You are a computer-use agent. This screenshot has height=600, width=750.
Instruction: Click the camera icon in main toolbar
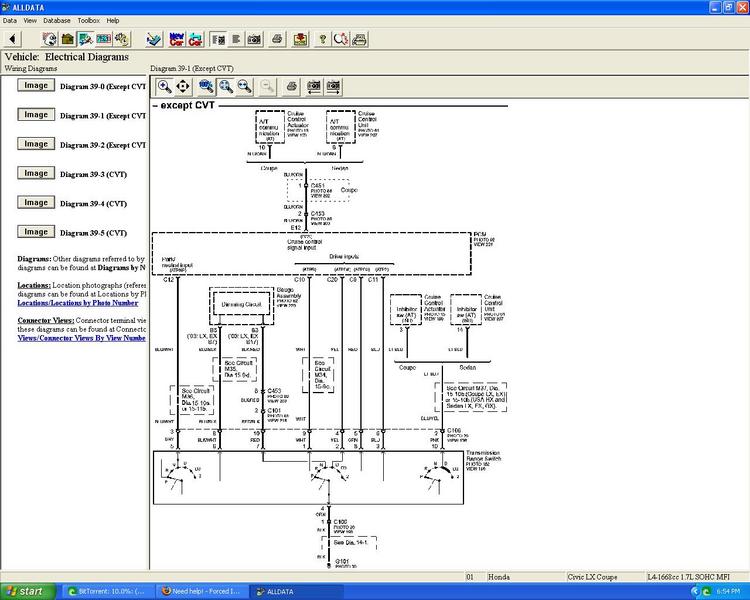pyautogui.click(x=254, y=39)
